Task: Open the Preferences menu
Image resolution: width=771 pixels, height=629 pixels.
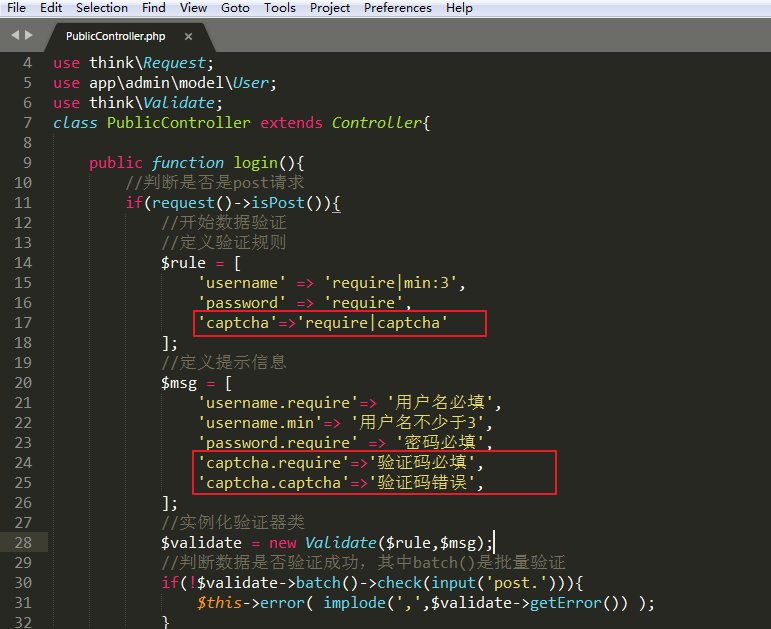Action: pyautogui.click(x=398, y=8)
